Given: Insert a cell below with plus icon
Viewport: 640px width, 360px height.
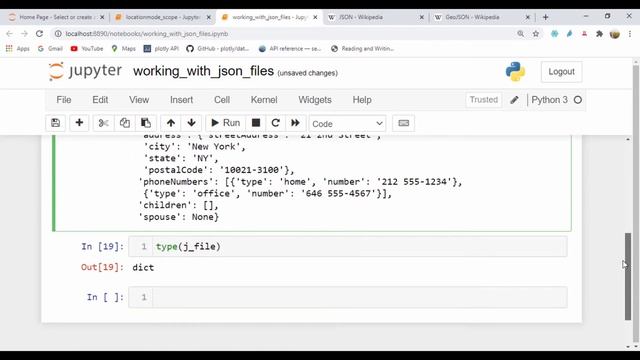Looking at the screenshot, I should coord(79,123).
